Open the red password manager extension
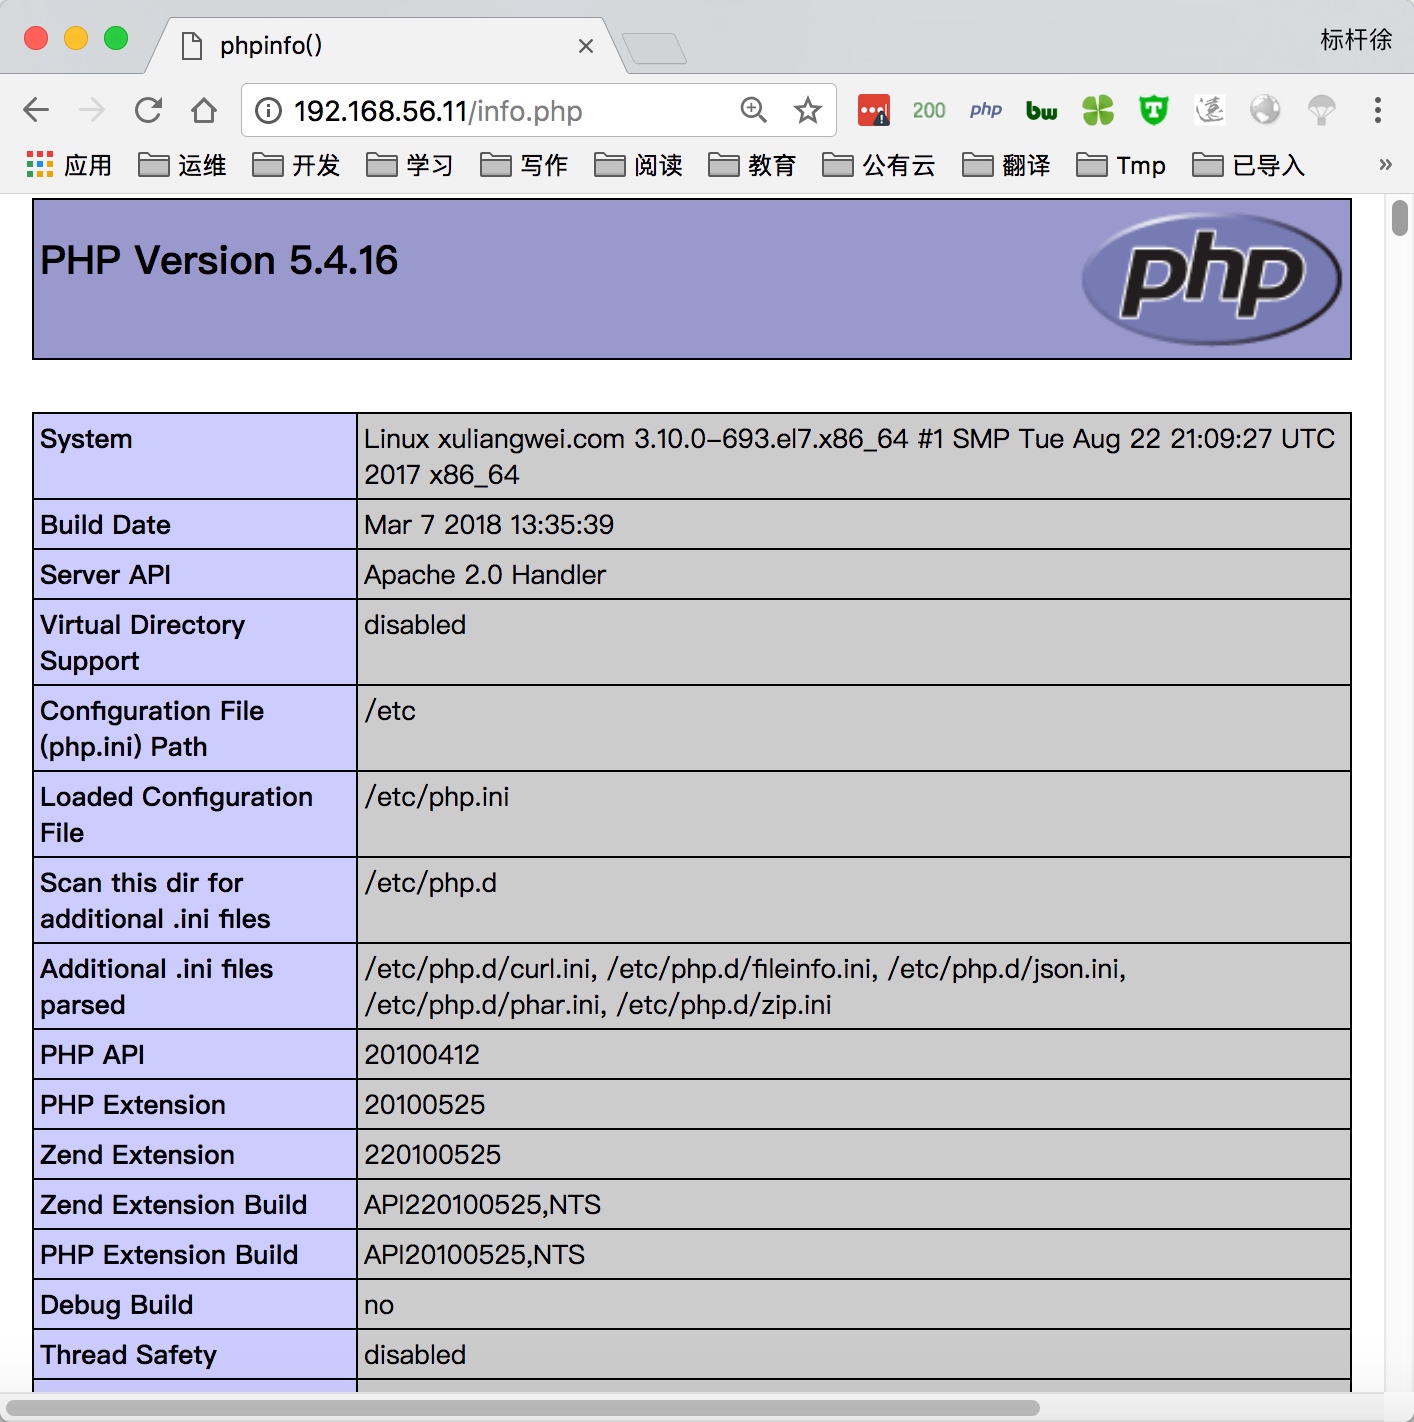1414x1422 pixels. [x=874, y=110]
